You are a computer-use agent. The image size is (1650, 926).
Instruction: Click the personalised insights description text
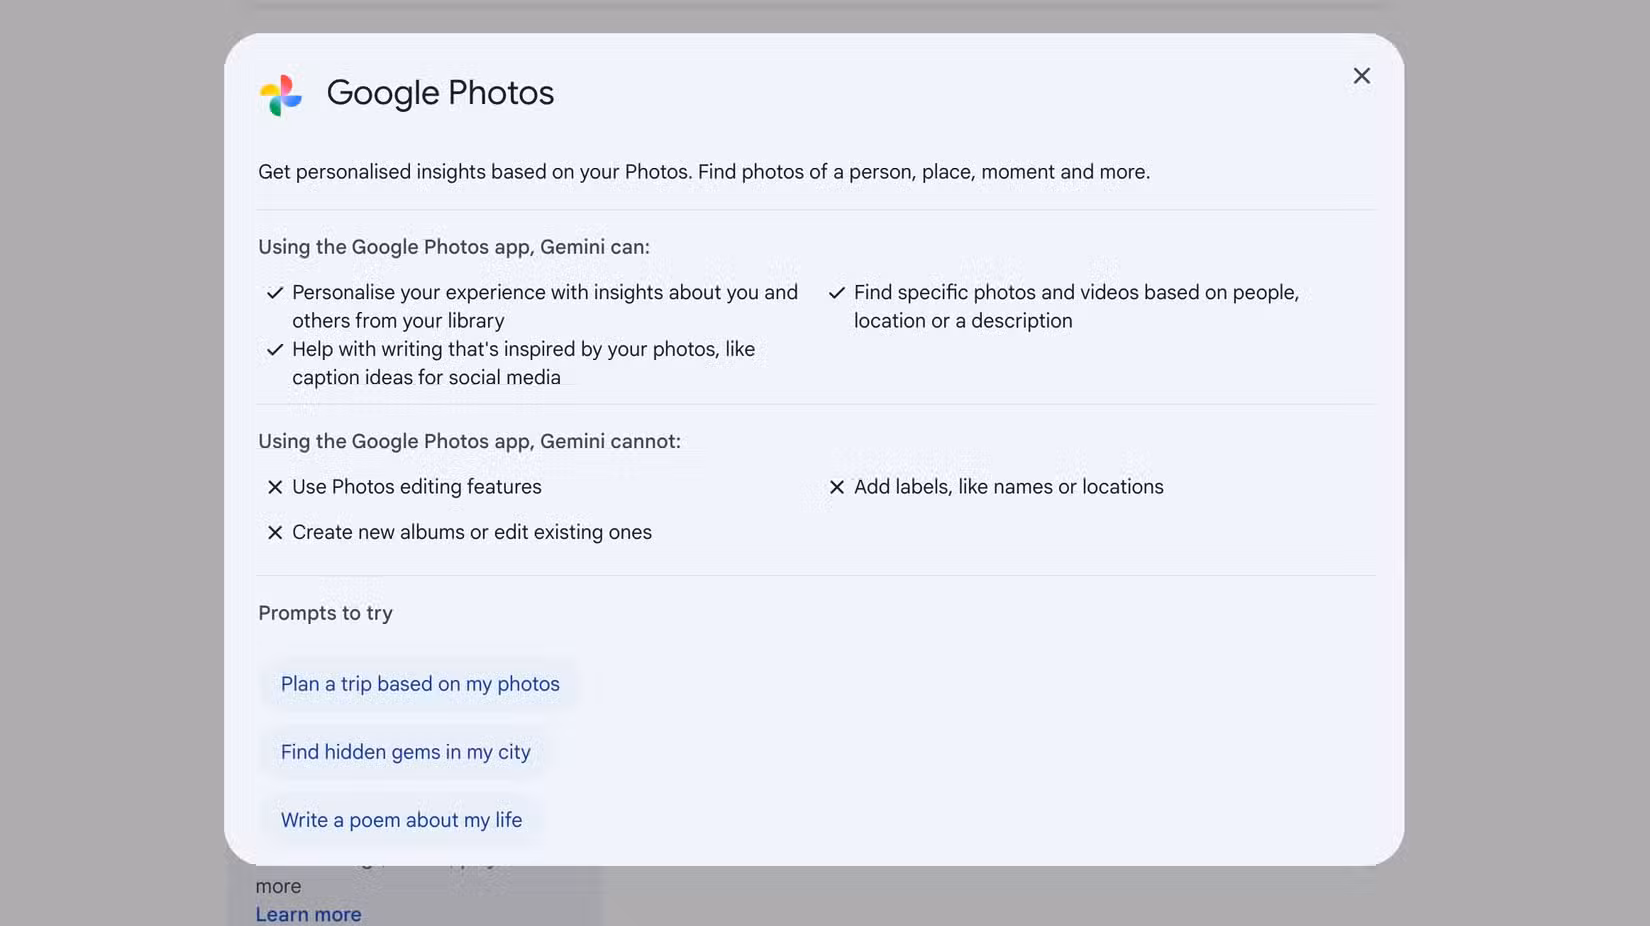click(545, 306)
